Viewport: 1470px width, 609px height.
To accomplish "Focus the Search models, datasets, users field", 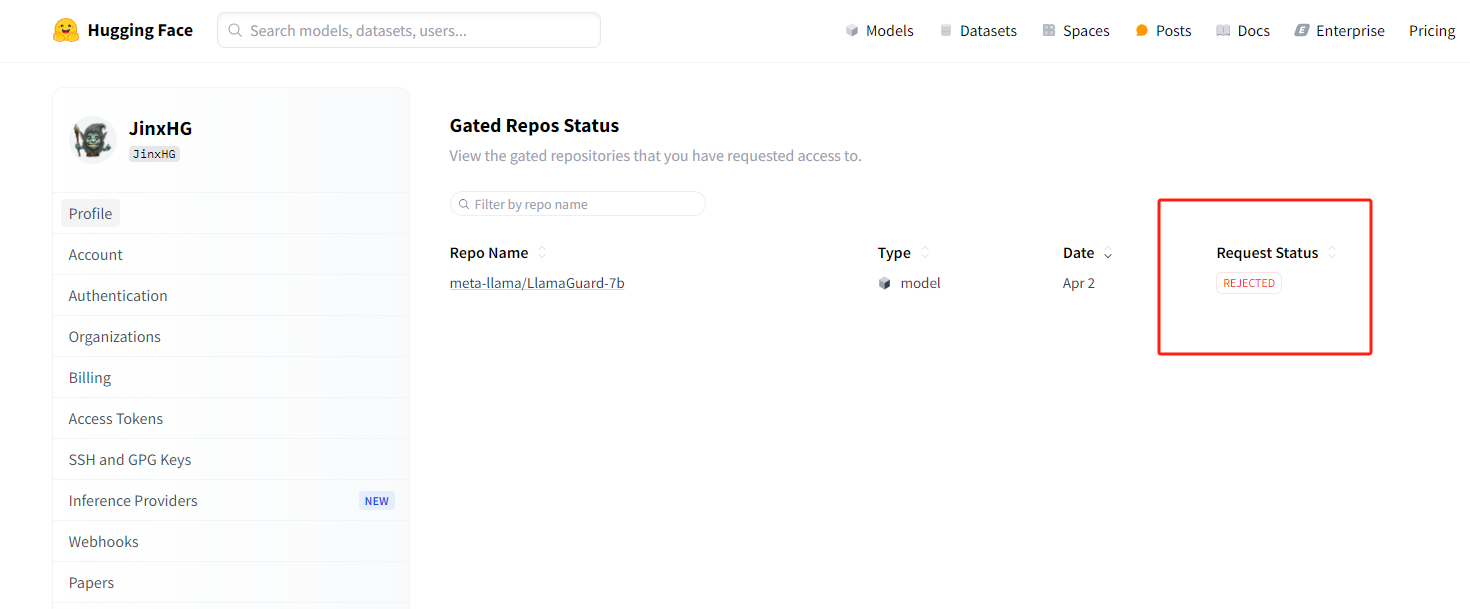I will tap(409, 30).
